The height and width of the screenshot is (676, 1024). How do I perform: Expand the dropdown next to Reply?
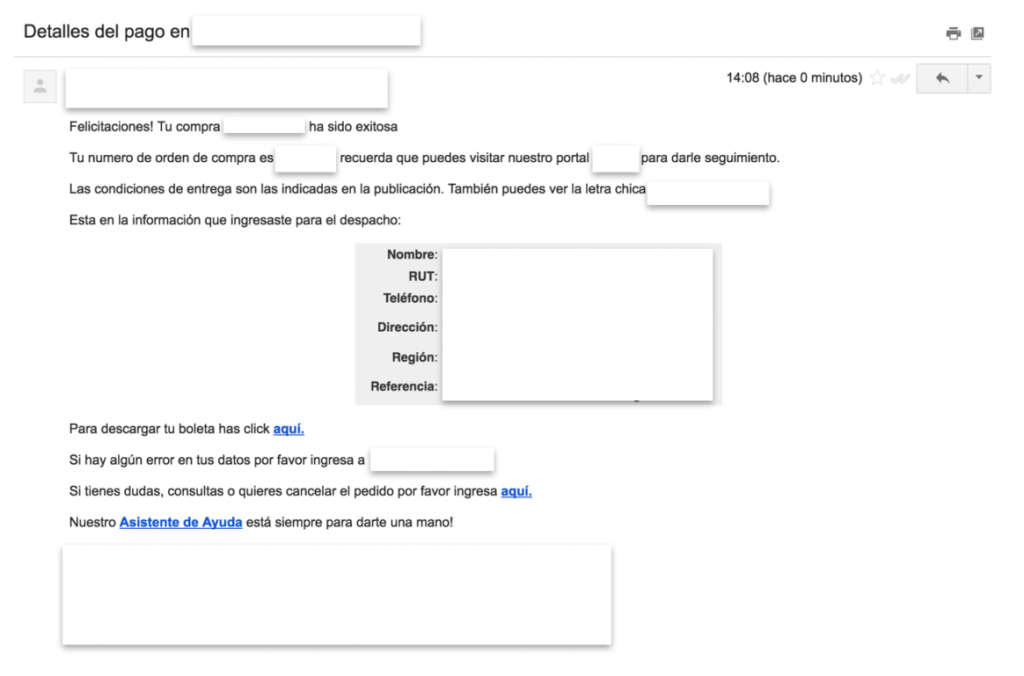[x=979, y=79]
